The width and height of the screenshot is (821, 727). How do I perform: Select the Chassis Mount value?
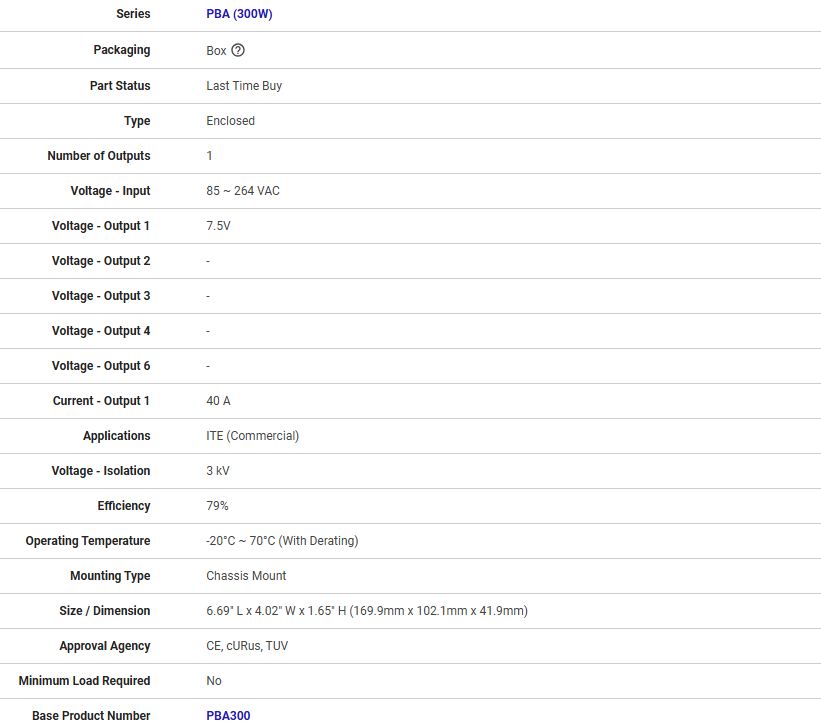coord(246,576)
